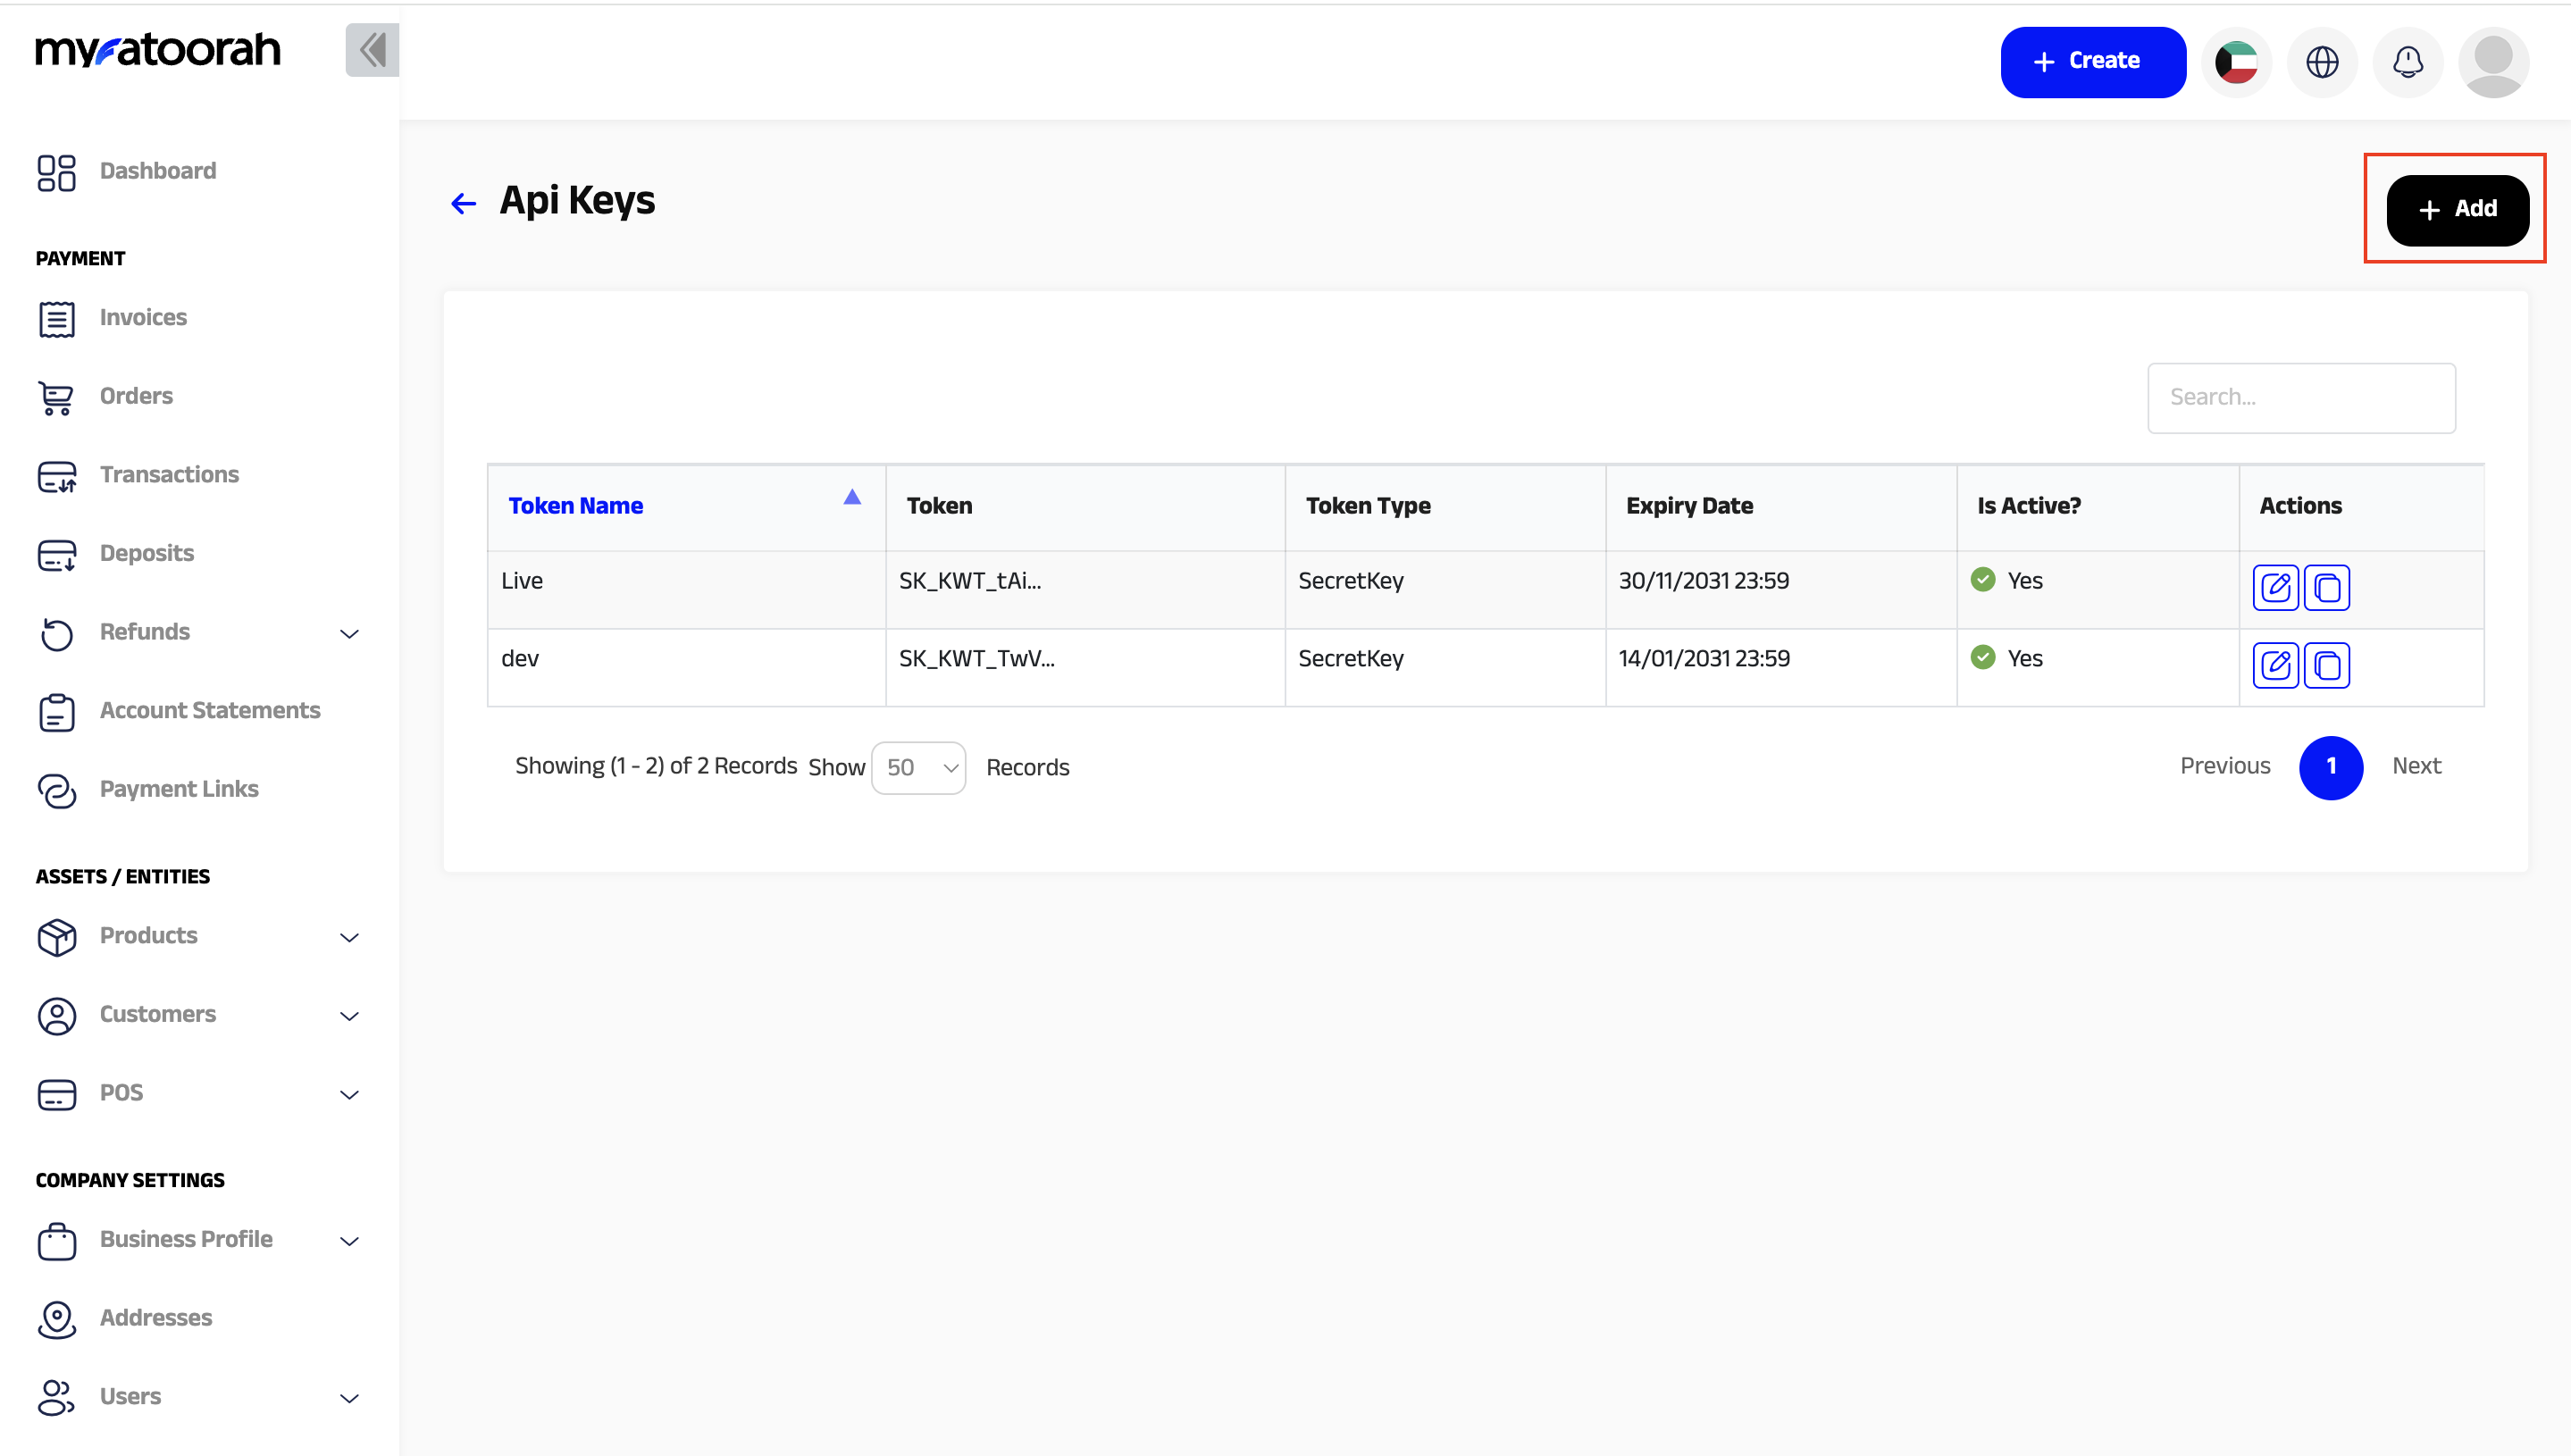The image size is (2571, 1456).
Task: Expand the Products submenu
Action: 349,937
